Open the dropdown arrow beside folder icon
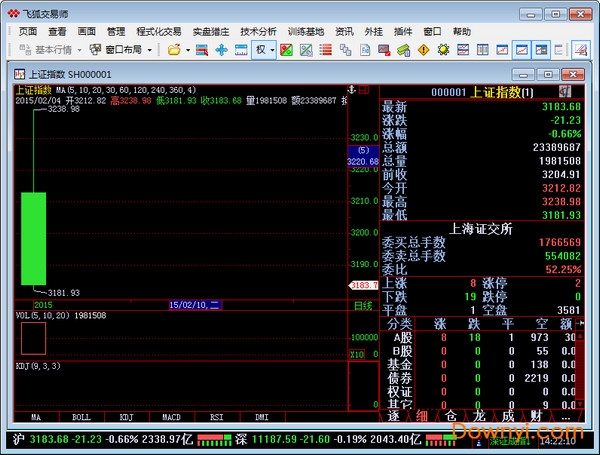This screenshot has width=600, height=455. tap(188, 49)
